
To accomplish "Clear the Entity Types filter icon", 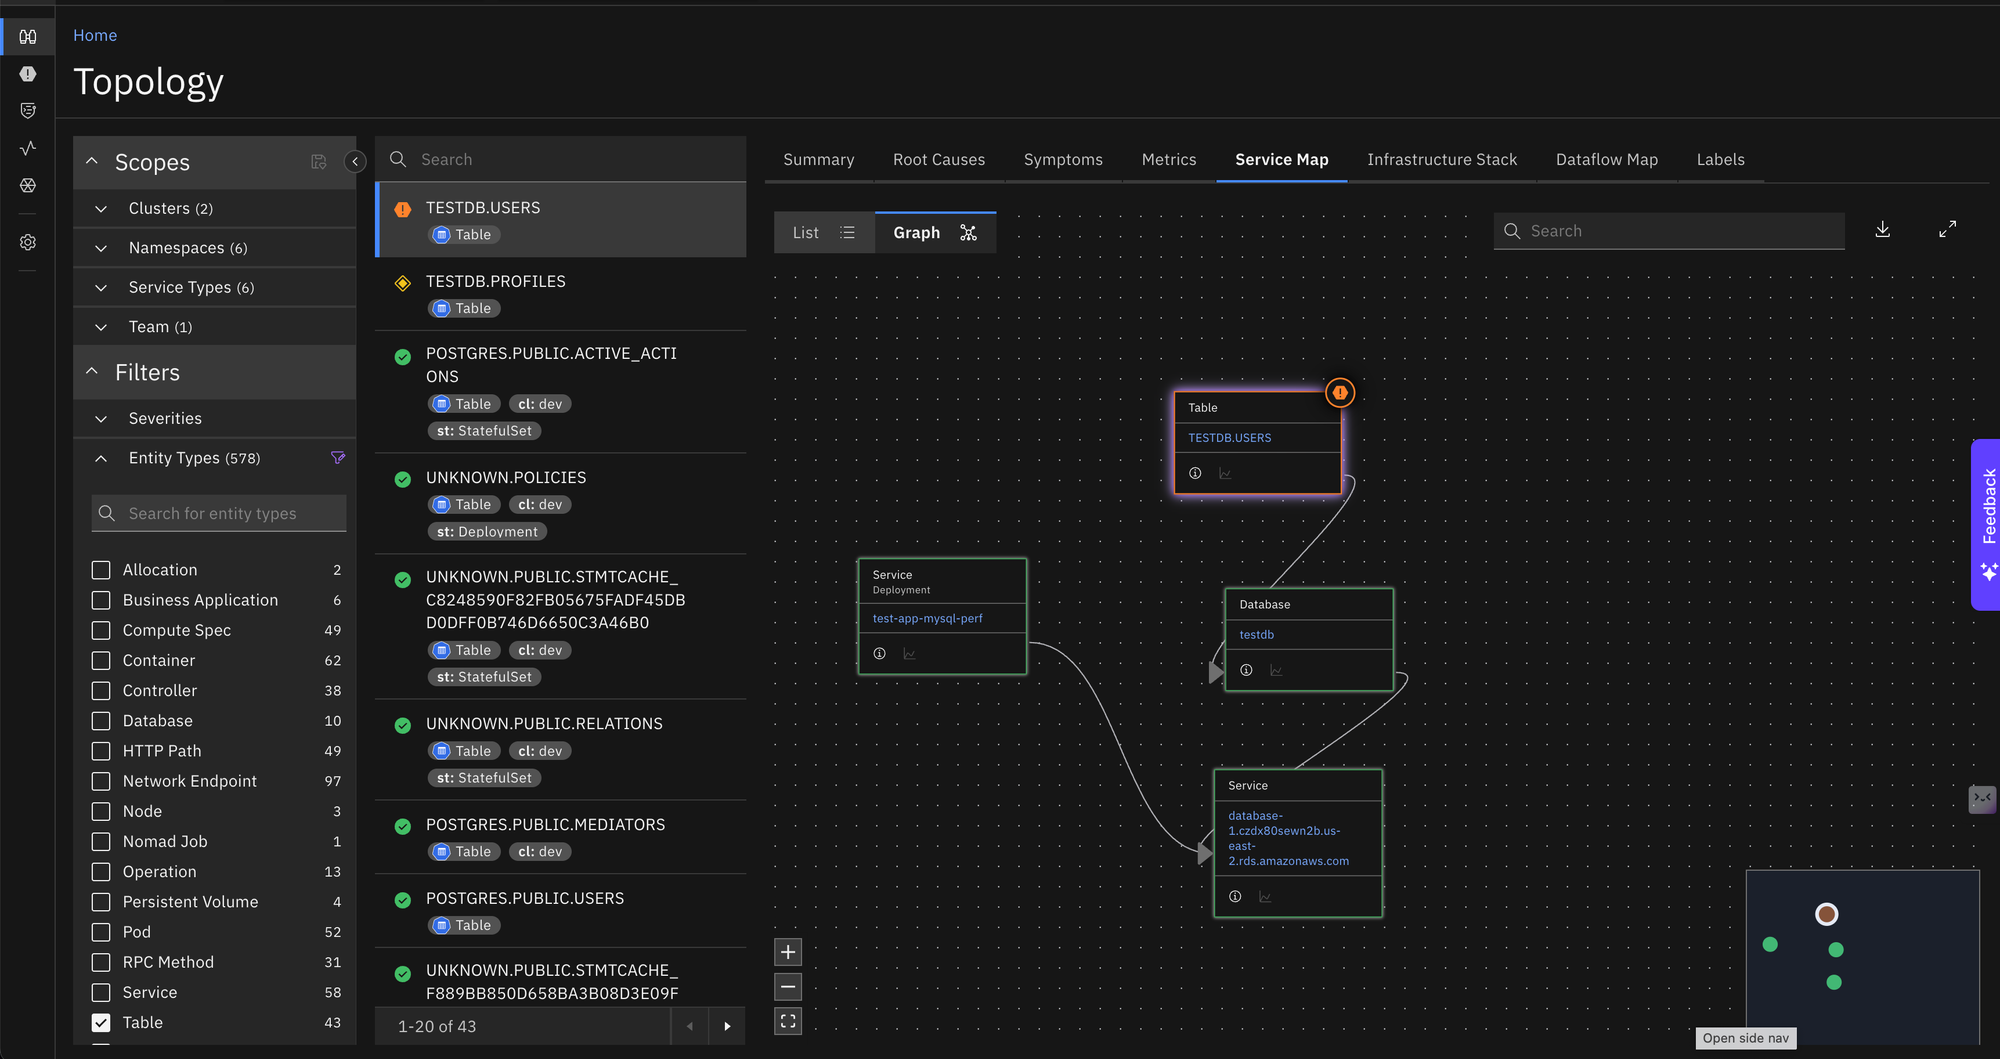I will coord(338,458).
